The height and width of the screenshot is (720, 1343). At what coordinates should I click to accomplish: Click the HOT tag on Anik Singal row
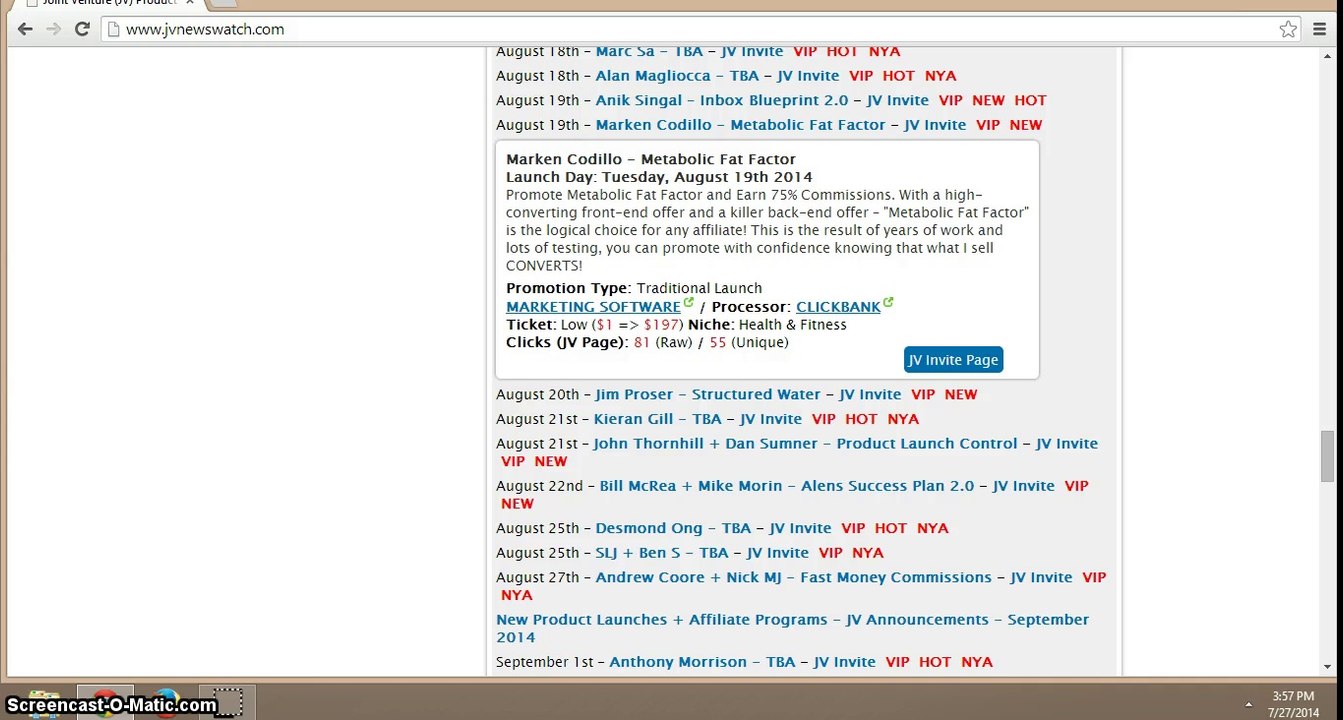[1030, 100]
